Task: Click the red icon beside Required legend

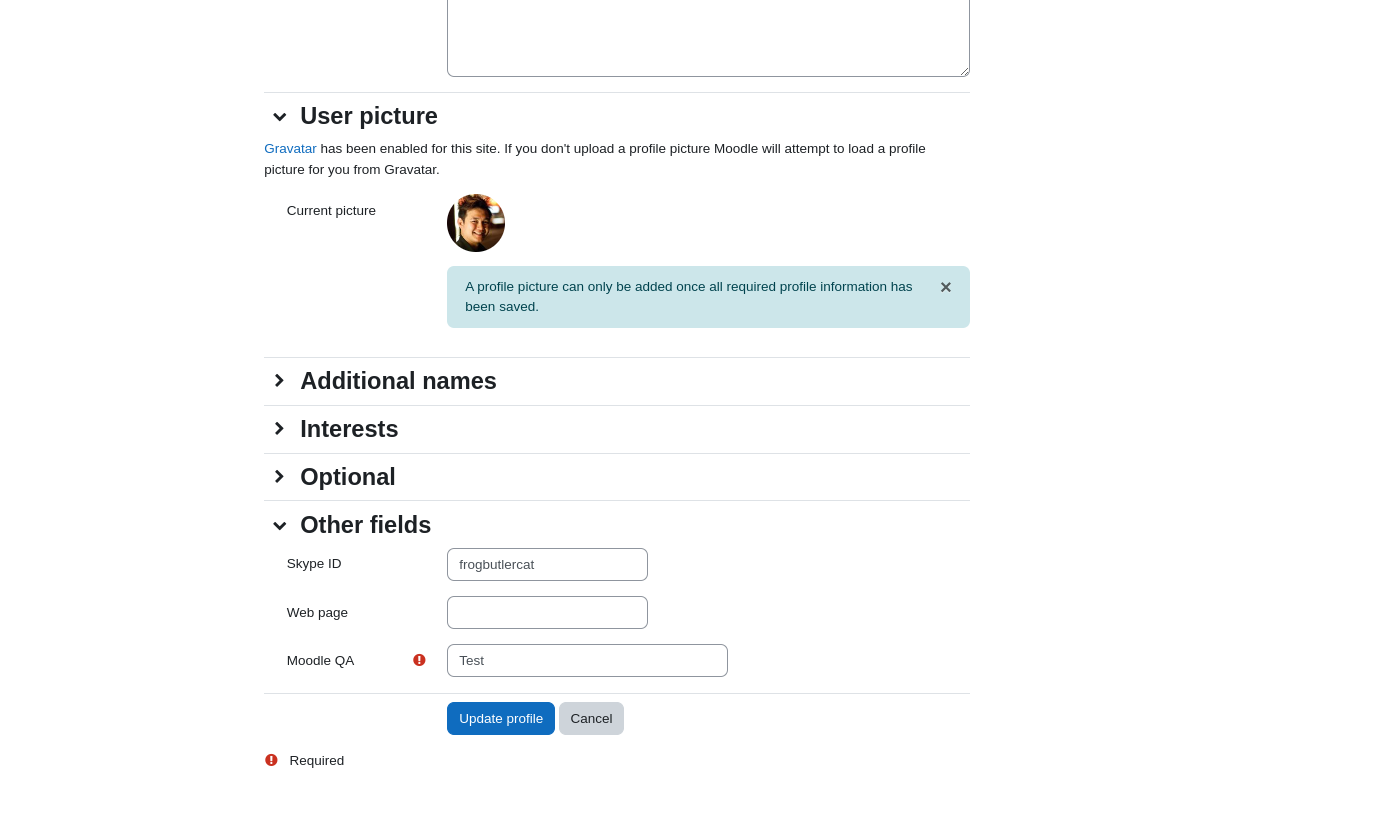Action: (271, 760)
